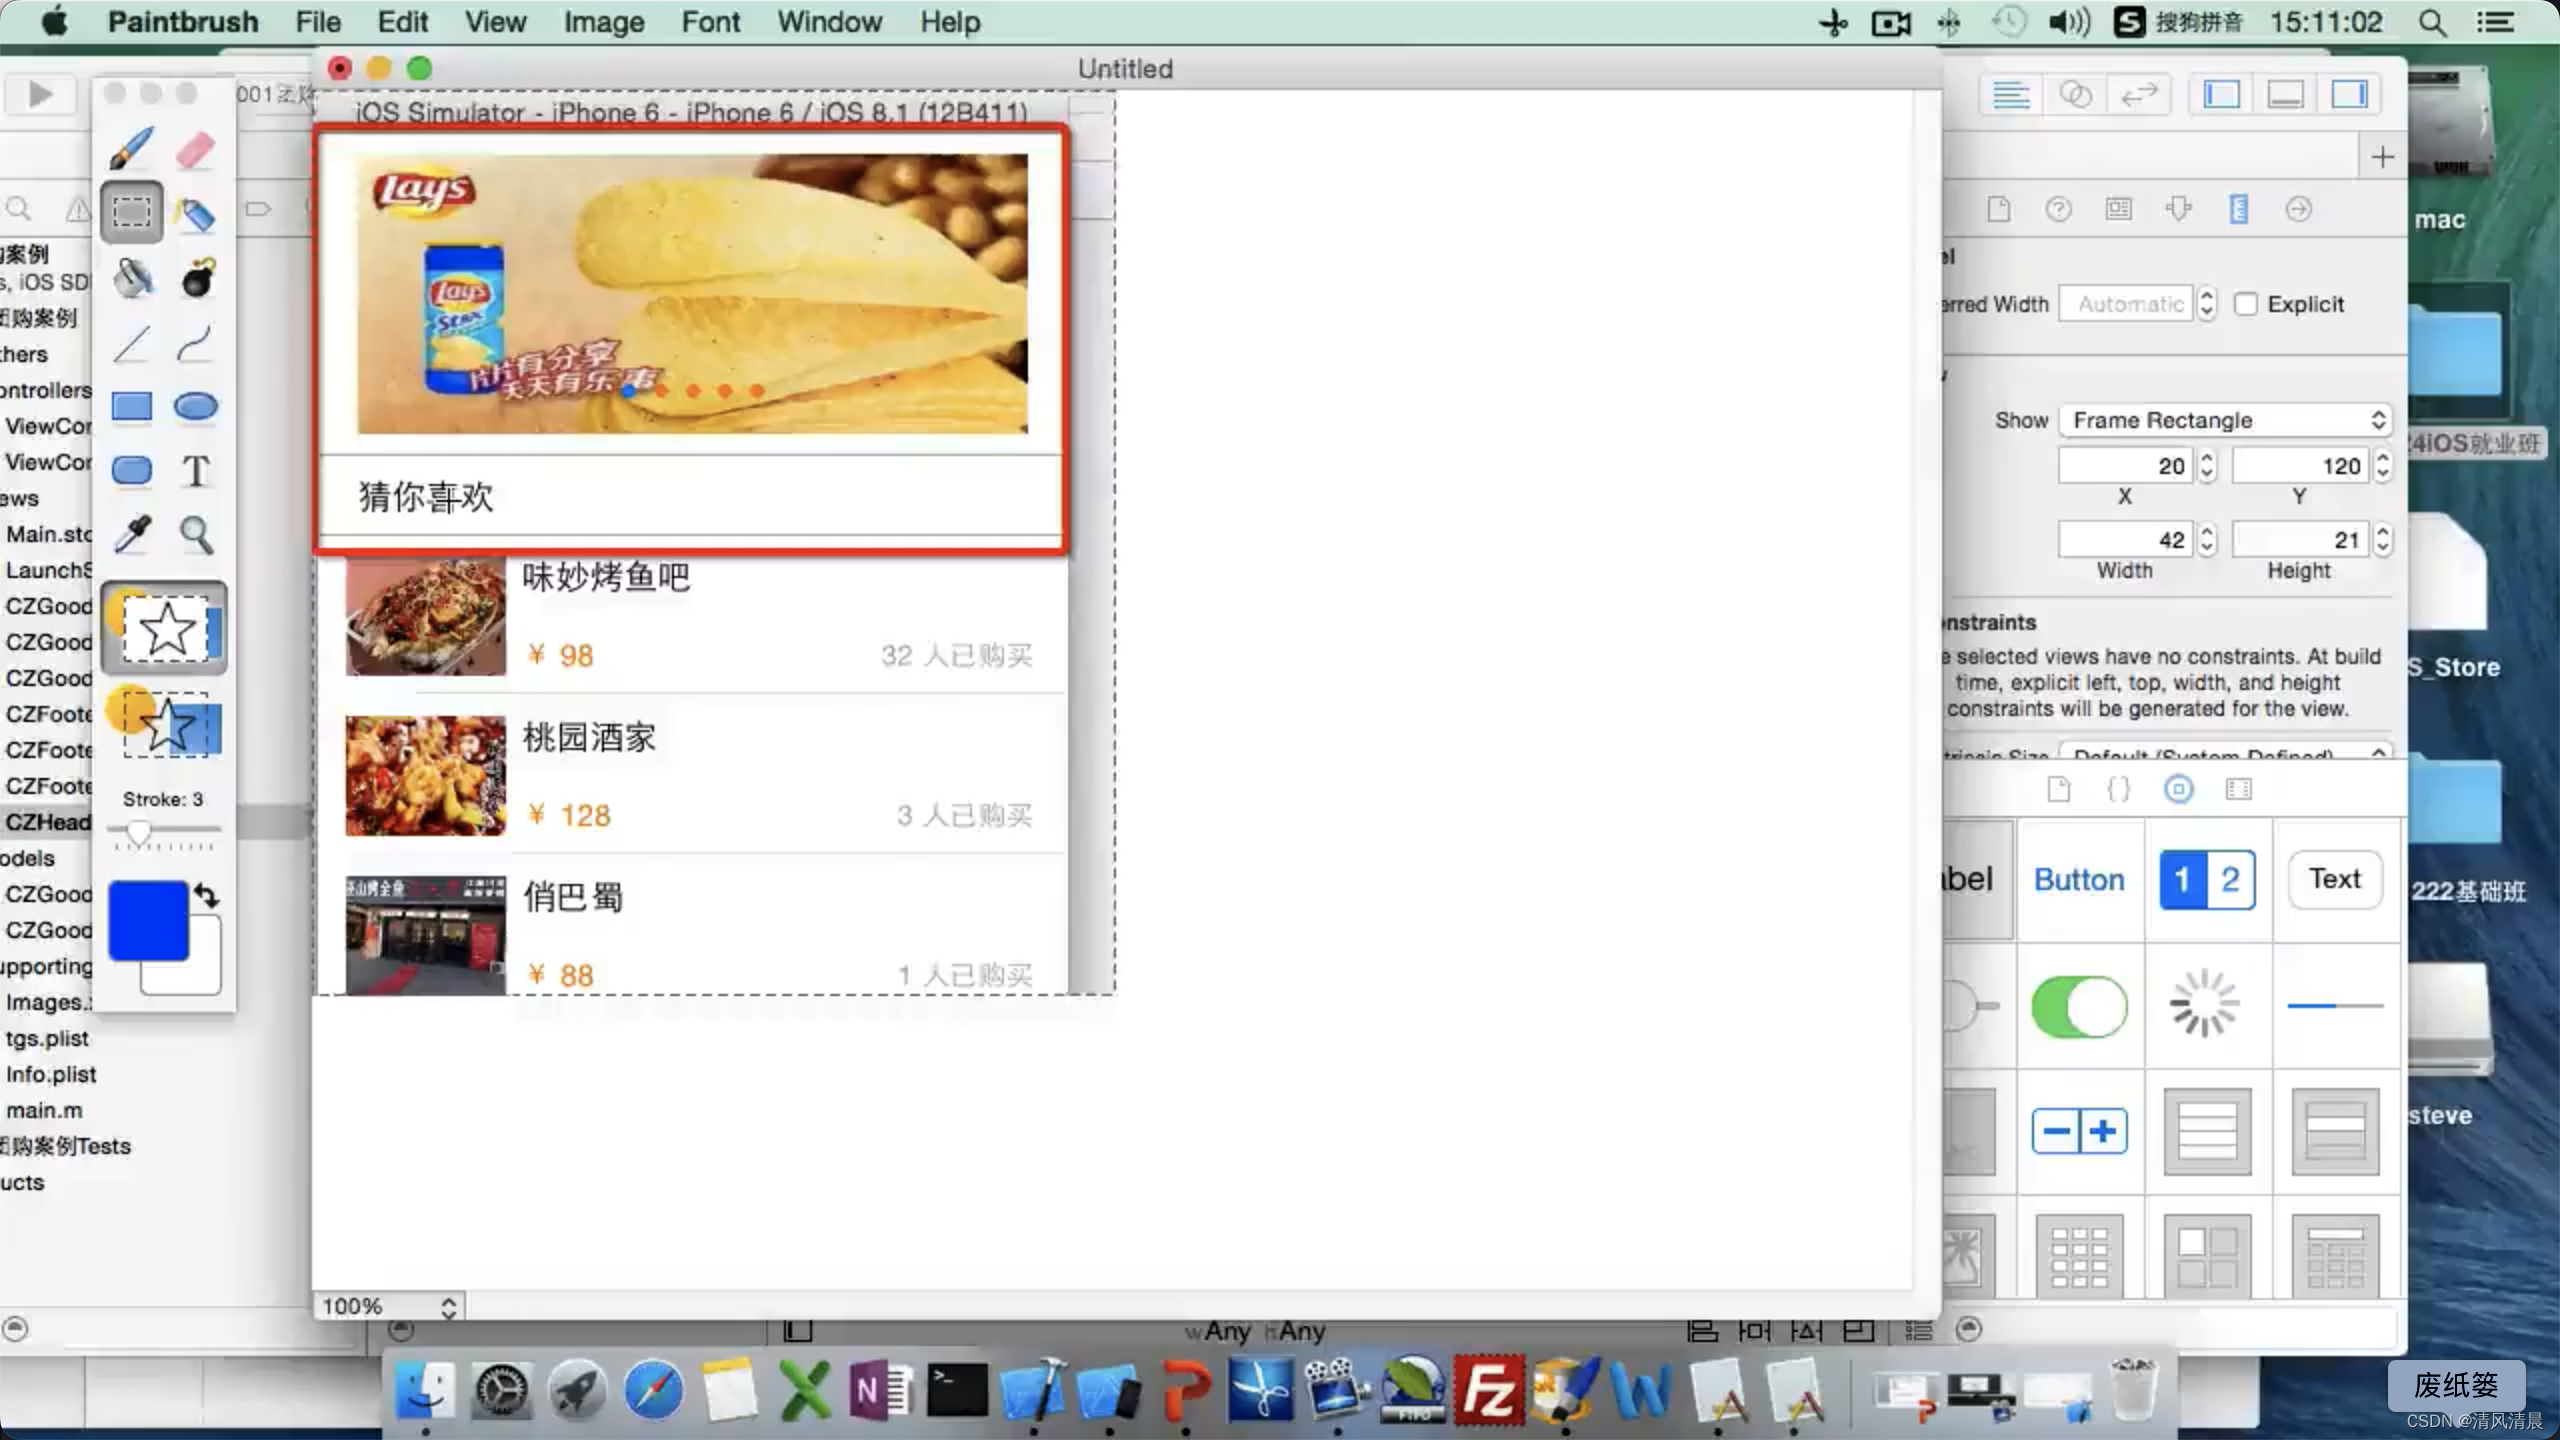The width and height of the screenshot is (2560, 1440).
Task: Click the X stepper next to 20
Action: tap(2207, 465)
